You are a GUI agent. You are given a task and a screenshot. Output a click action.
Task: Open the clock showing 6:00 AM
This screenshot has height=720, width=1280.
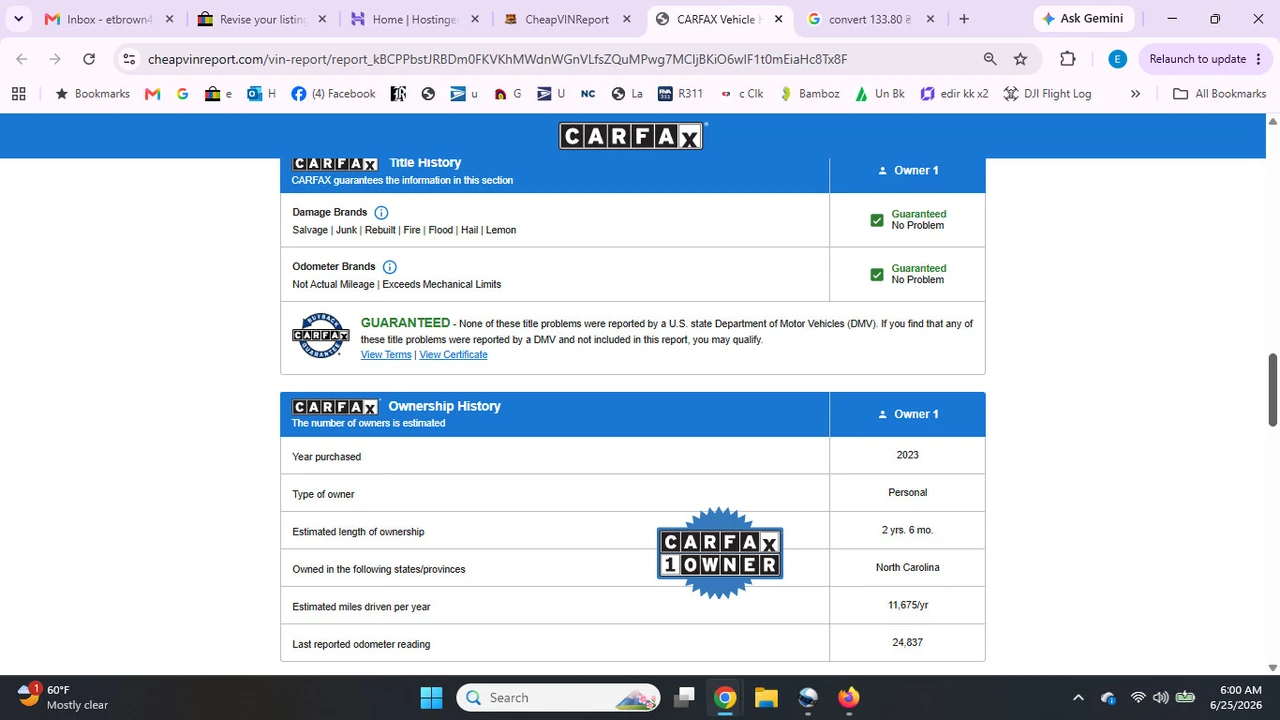coord(1240,697)
